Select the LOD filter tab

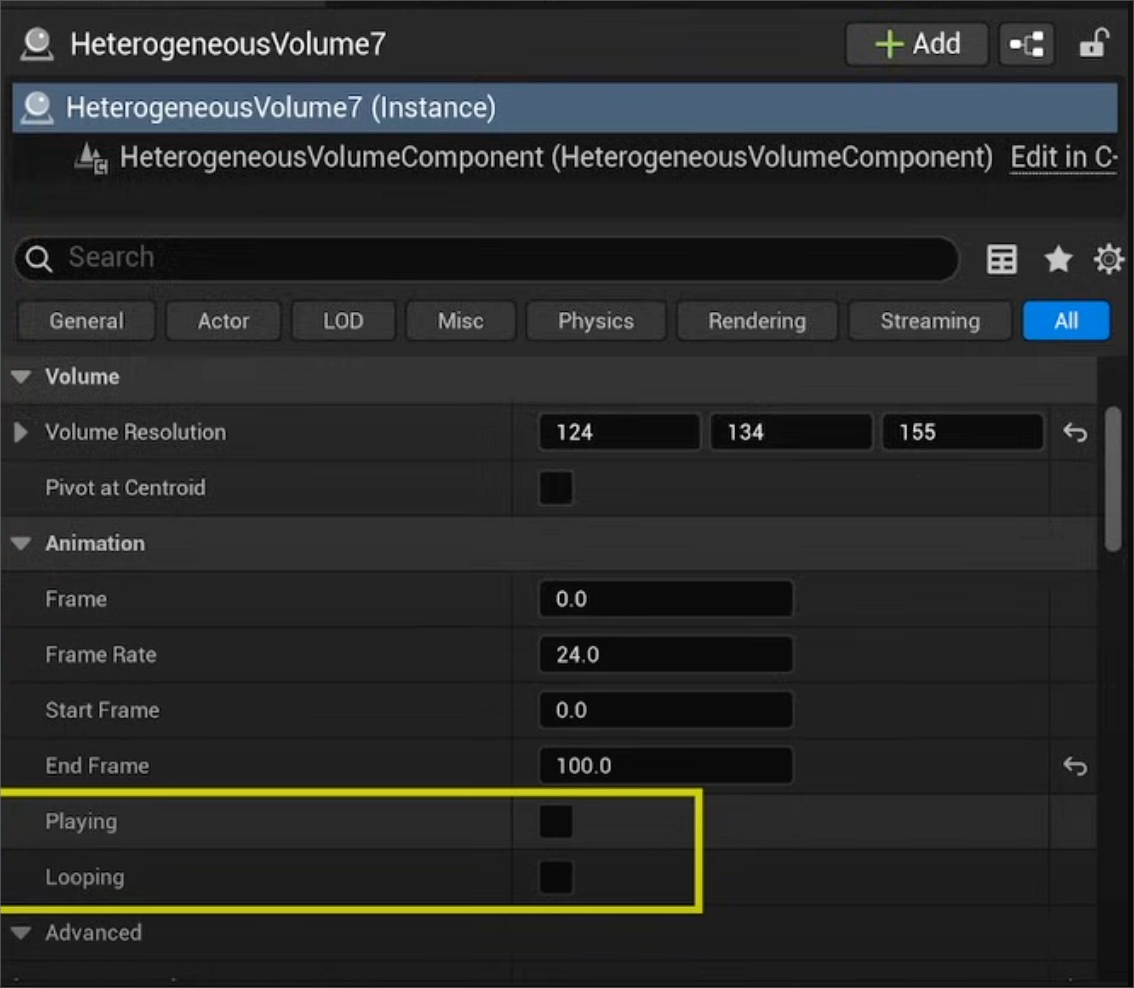(x=344, y=321)
